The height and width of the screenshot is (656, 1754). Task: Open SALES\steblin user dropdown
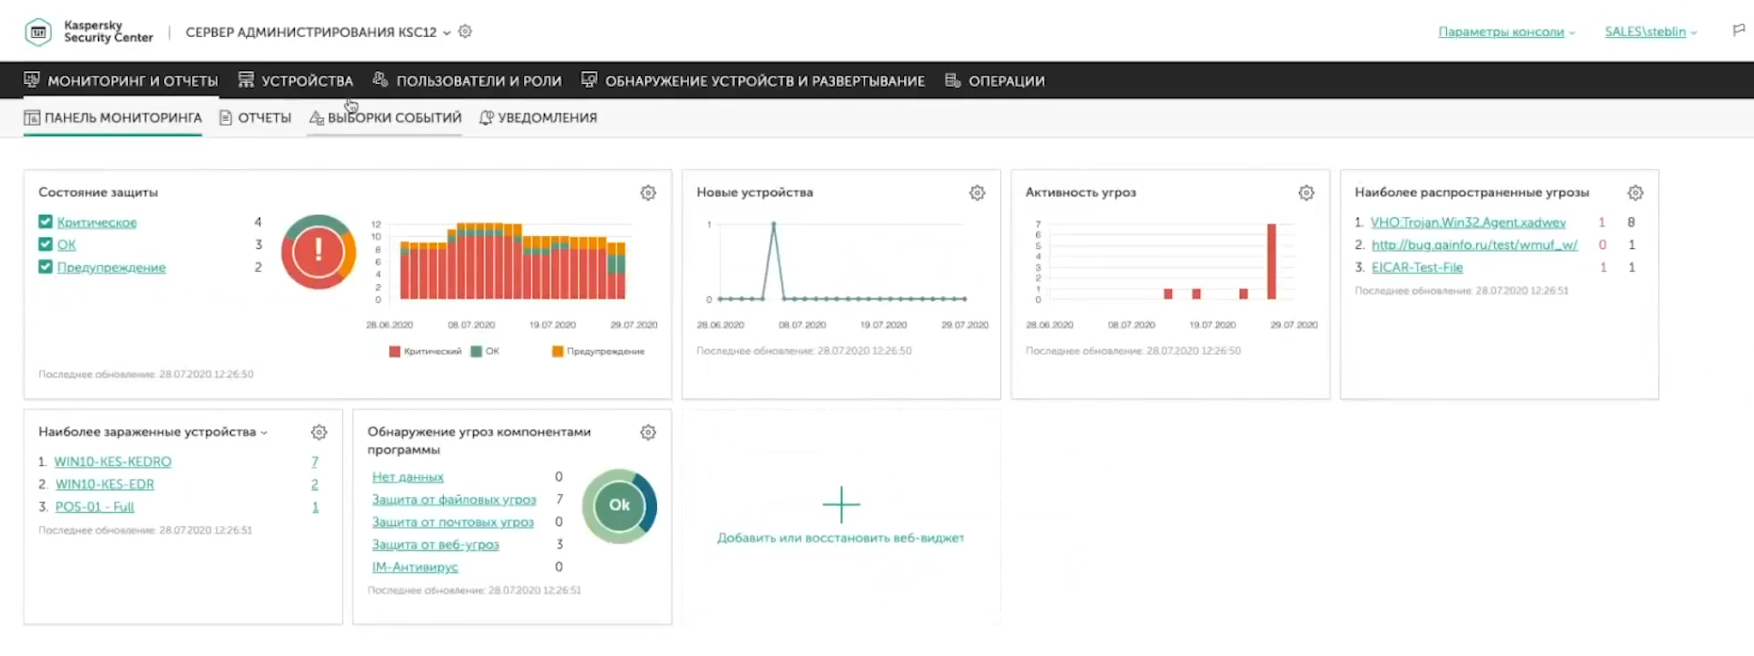[1651, 32]
